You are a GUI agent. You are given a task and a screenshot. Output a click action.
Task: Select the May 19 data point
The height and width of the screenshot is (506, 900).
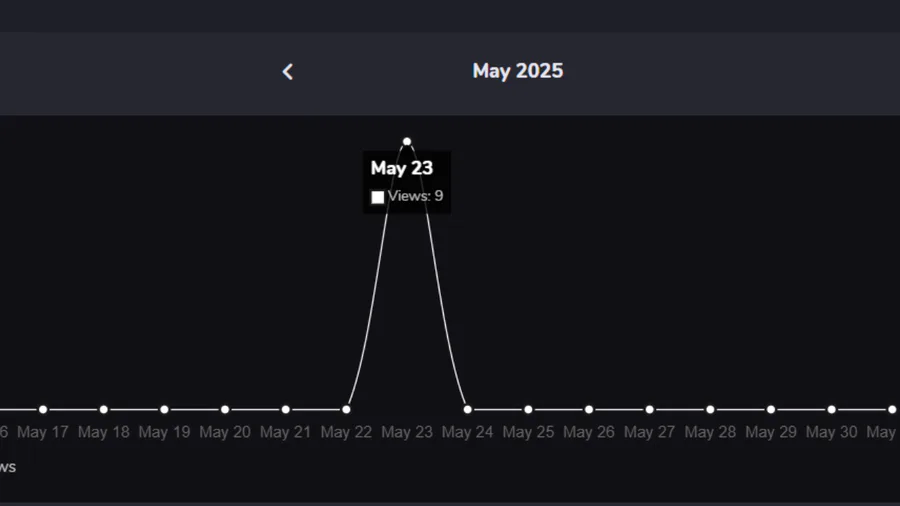coord(164,409)
